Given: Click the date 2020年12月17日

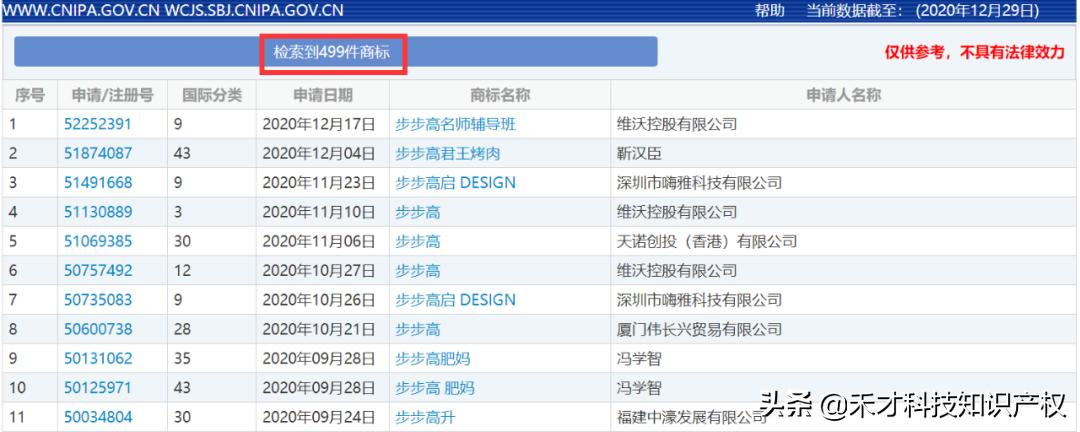Looking at the screenshot, I should click(319, 124).
